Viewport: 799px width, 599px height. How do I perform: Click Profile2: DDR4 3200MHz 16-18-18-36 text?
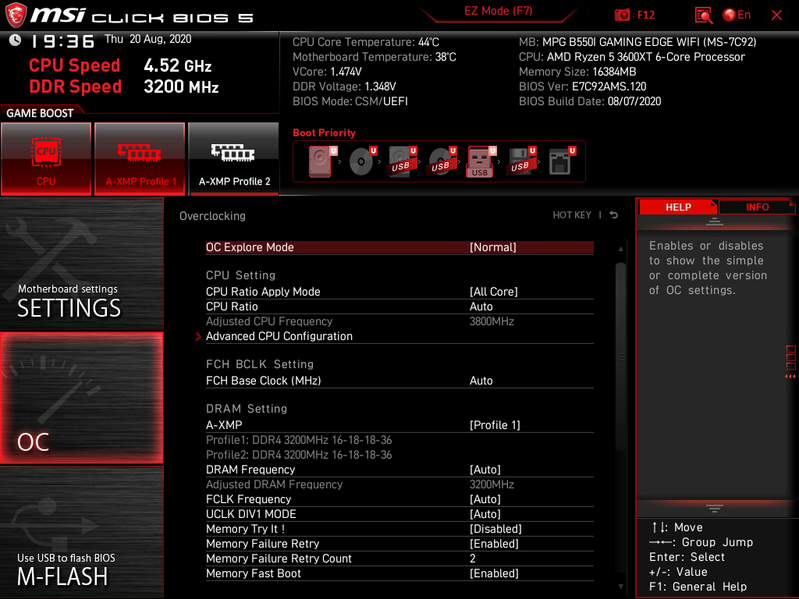click(x=299, y=454)
